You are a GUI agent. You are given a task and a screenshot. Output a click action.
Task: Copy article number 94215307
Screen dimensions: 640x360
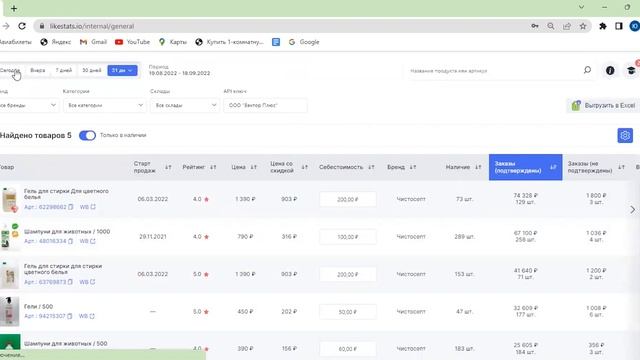(x=70, y=316)
